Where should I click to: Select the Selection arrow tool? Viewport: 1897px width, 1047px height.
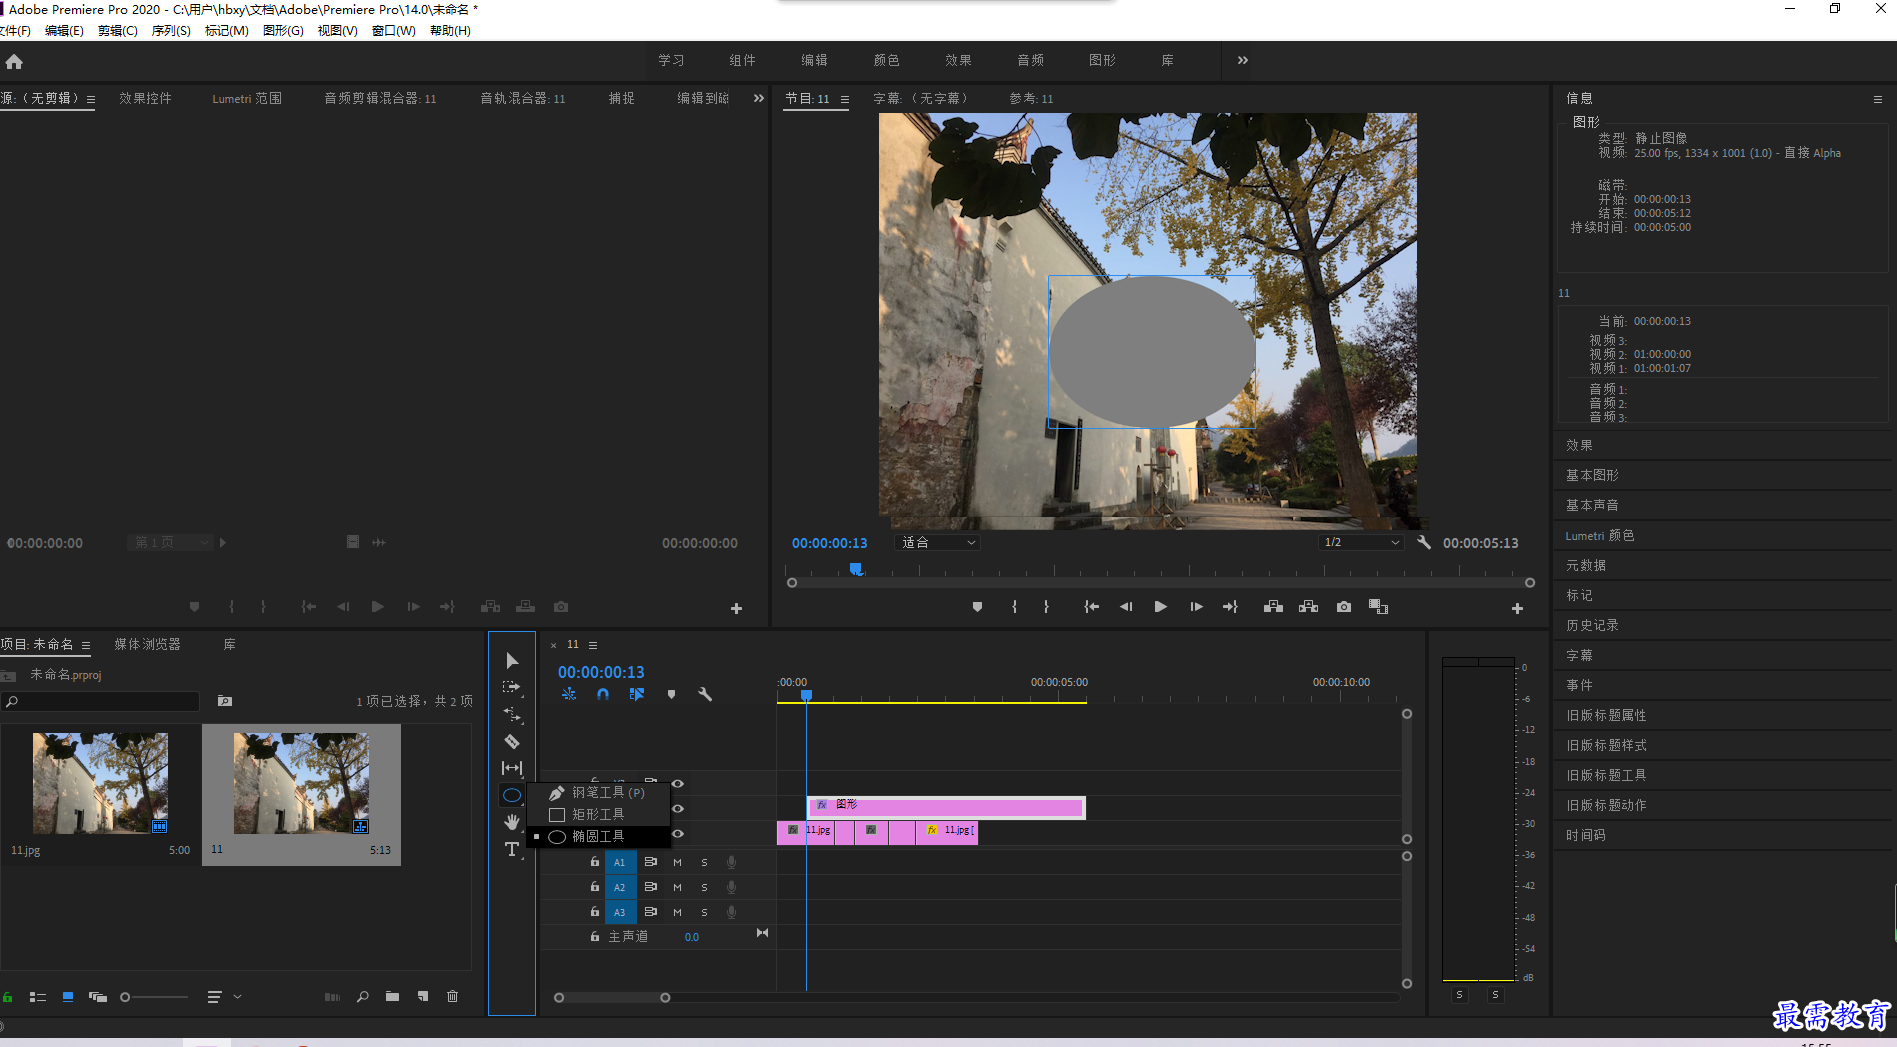point(512,660)
